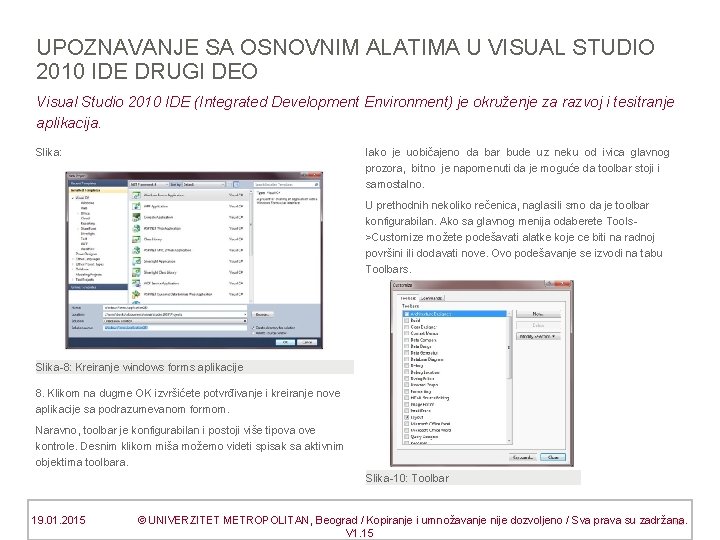720x540 pixels.
Task: Select the ASP.NET Dynamic Data Entities icon
Action: pos(136,294)
